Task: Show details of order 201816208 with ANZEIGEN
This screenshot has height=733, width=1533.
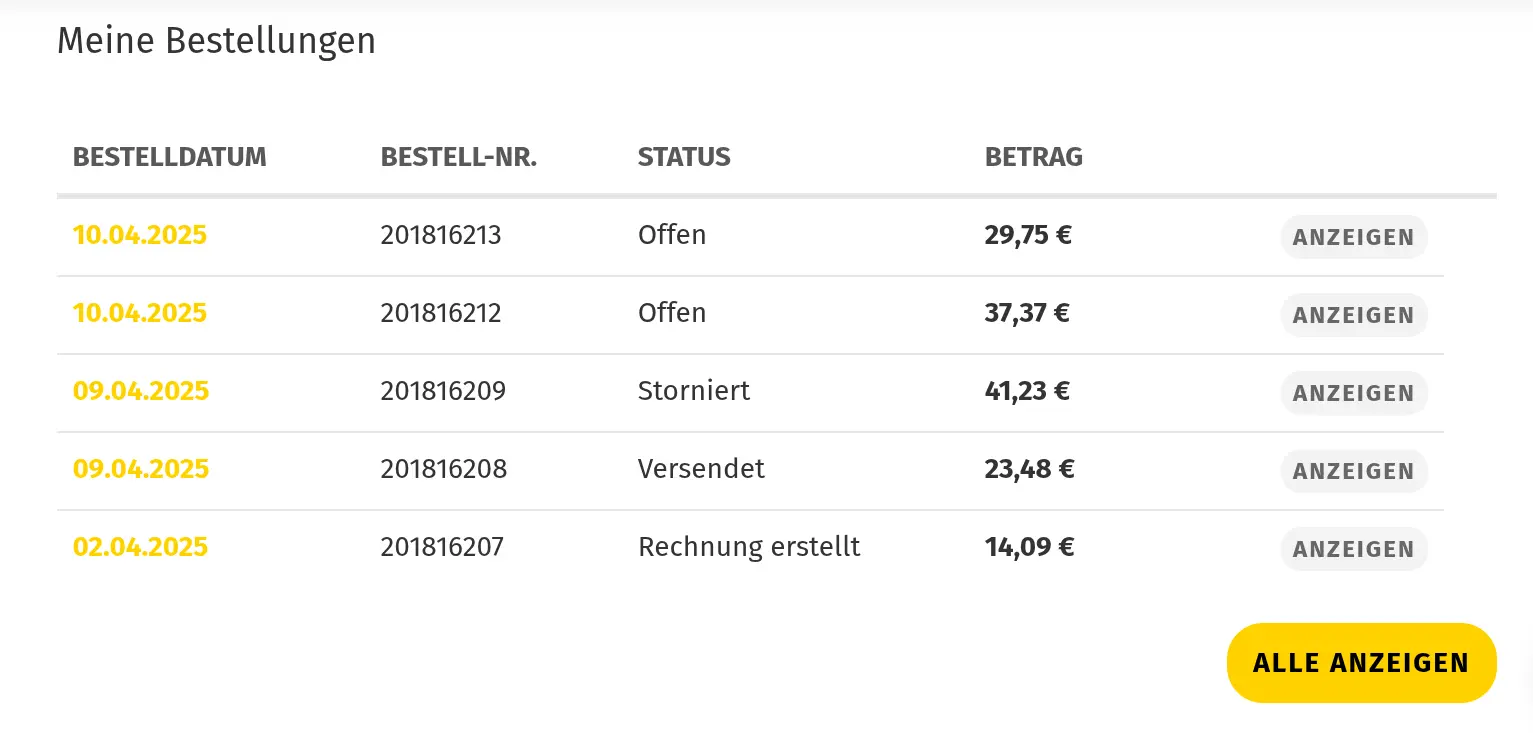Action: point(1354,471)
